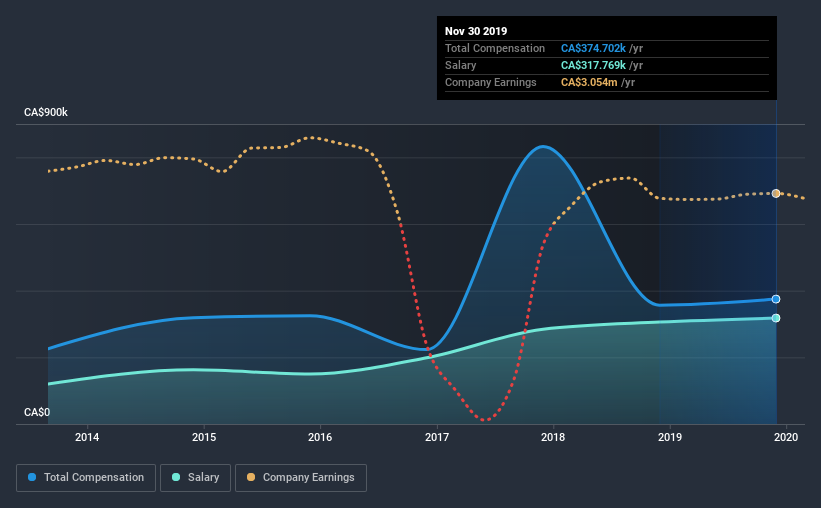Click the 2015 x-axis label
The height and width of the screenshot is (508, 821).
coord(204,437)
